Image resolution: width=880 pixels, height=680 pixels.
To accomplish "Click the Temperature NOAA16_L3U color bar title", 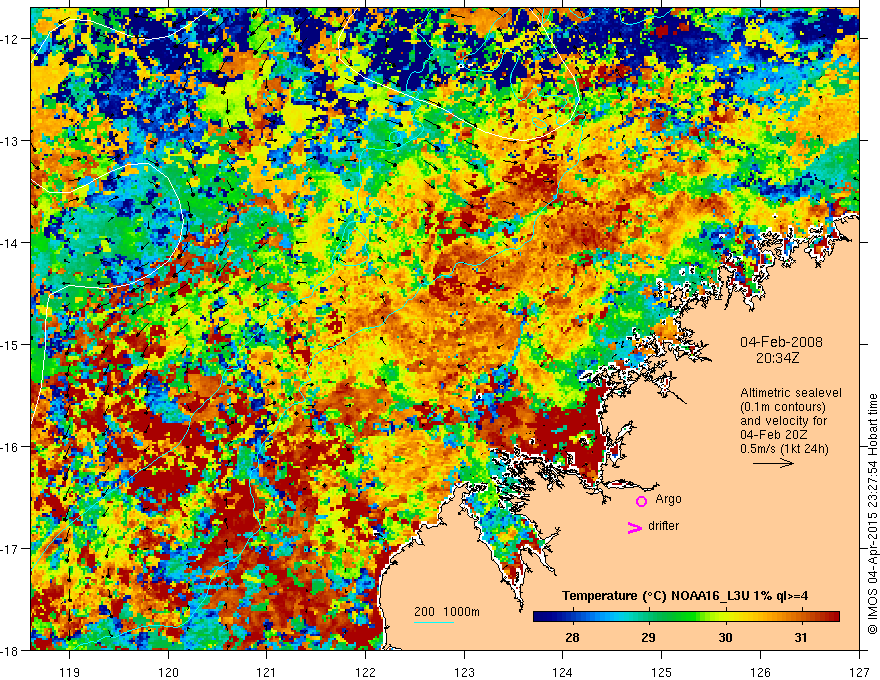I will pyautogui.click(x=685, y=596).
